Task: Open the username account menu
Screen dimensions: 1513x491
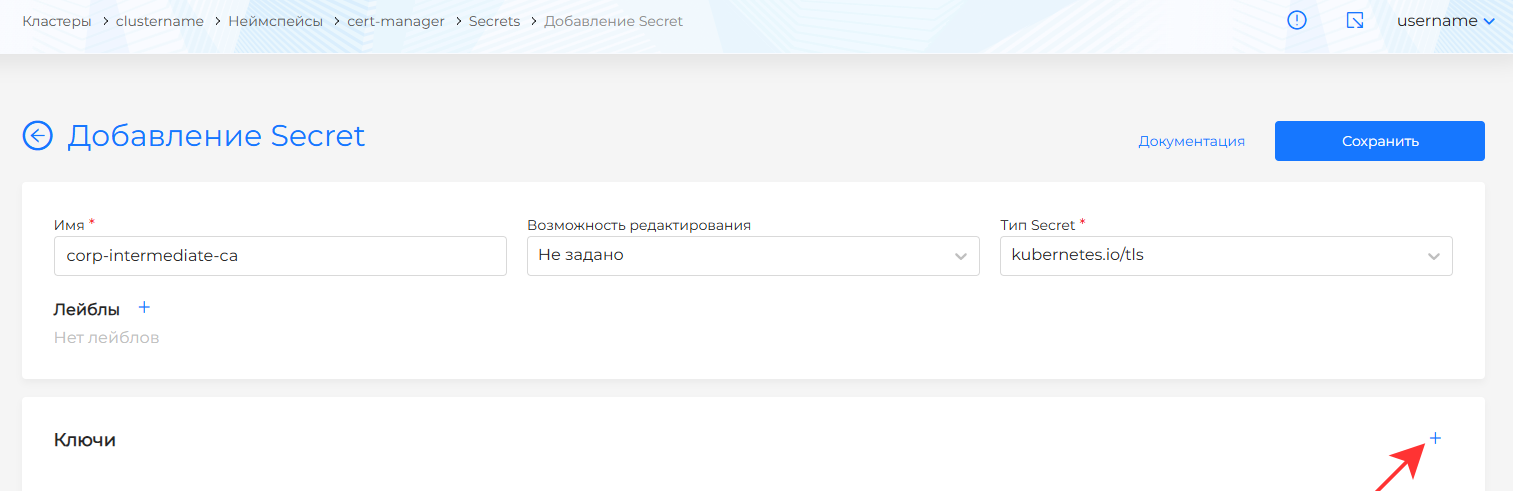Action: click(1445, 21)
